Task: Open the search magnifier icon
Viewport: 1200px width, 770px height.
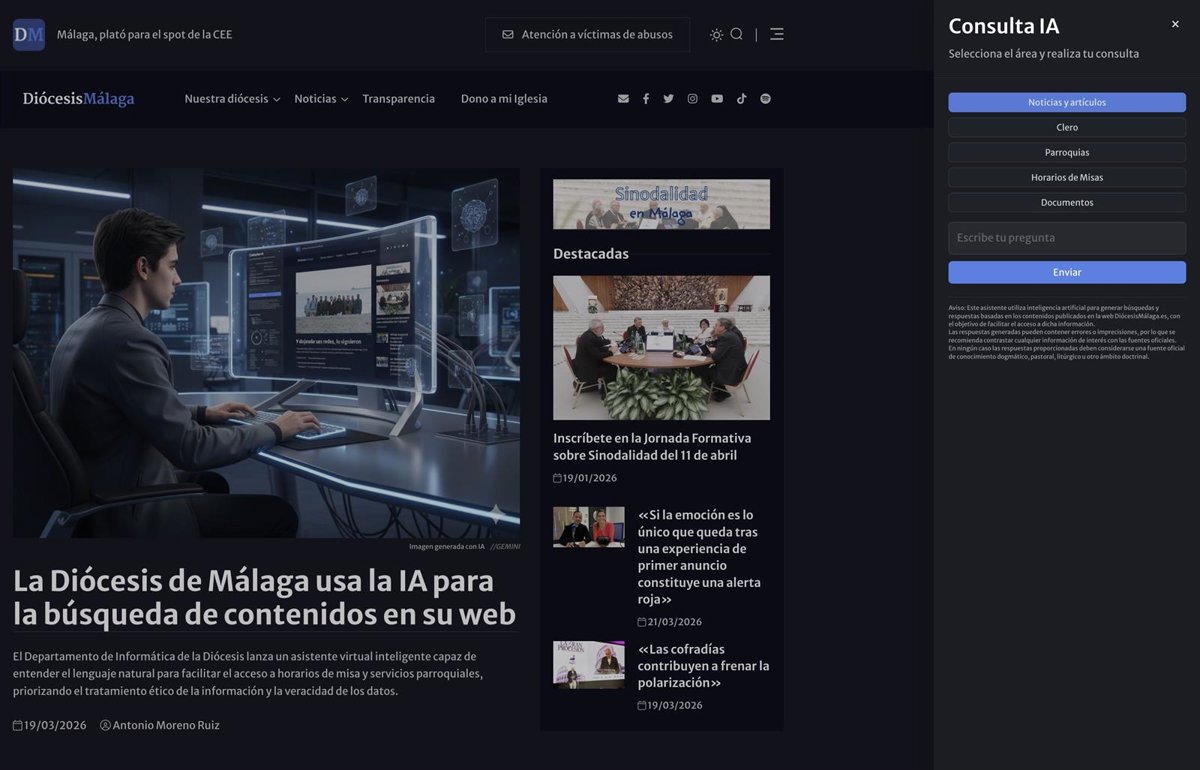Action: pyautogui.click(x=737, y=34)
